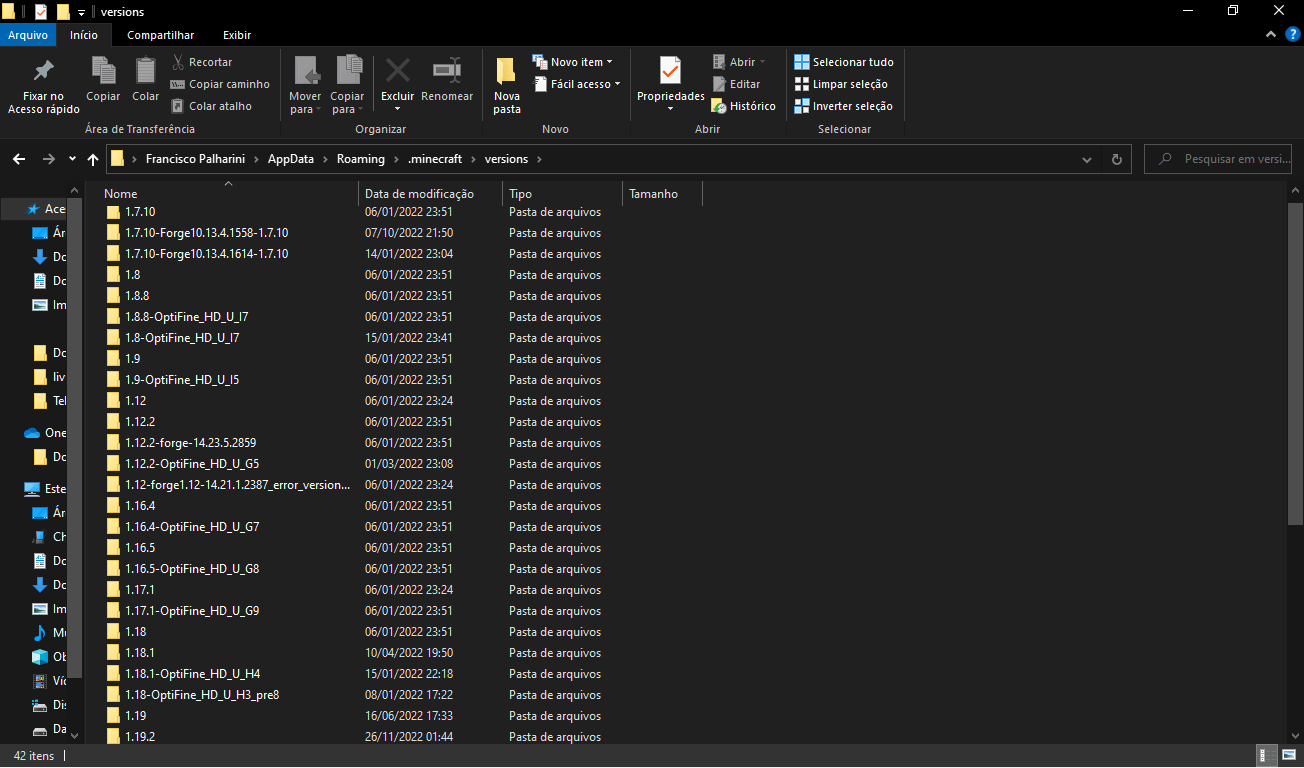Choose Colar atalho in the ribbon
The height and width of the screenshot is (768, 1304).
click(x=211, y=106)
